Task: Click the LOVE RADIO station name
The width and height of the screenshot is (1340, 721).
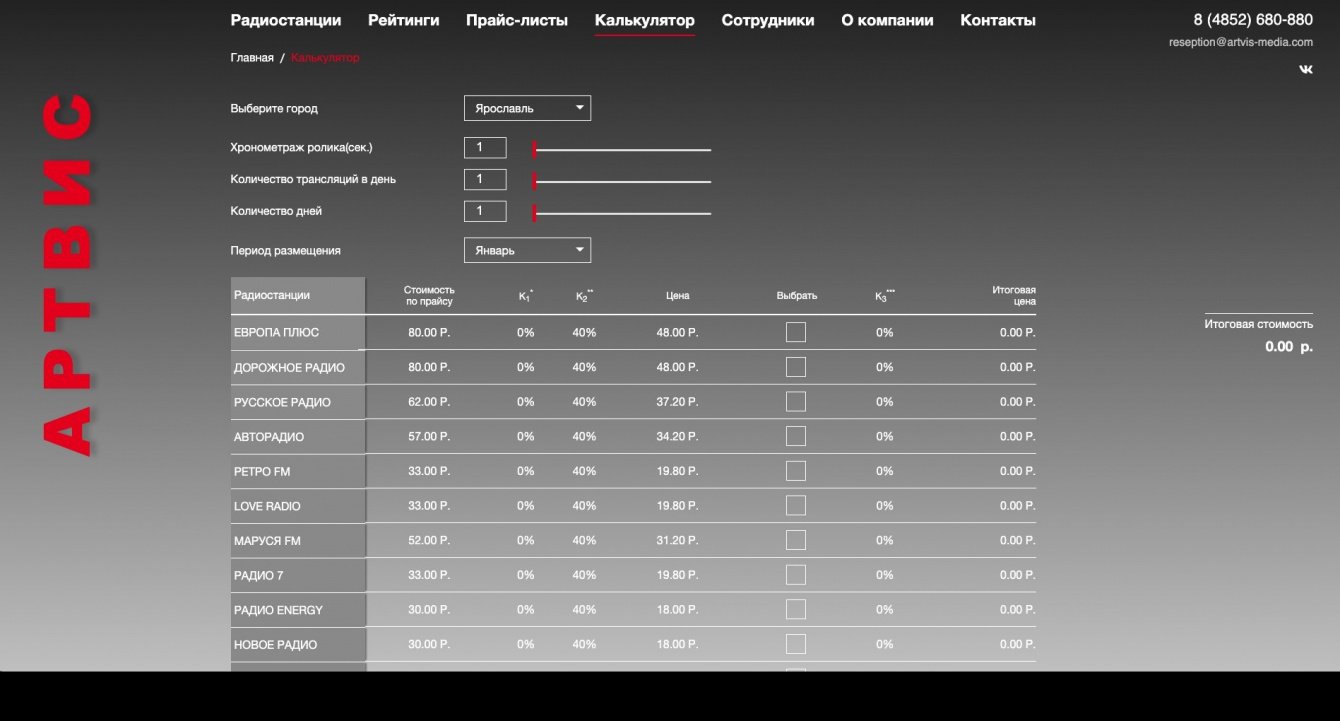Action: click(x=267, y=506)
